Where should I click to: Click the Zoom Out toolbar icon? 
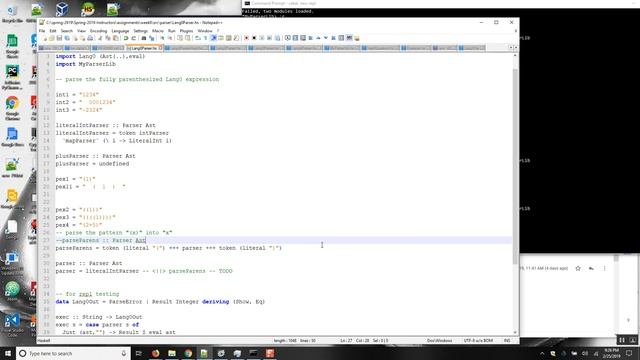[x=170, y=38]
